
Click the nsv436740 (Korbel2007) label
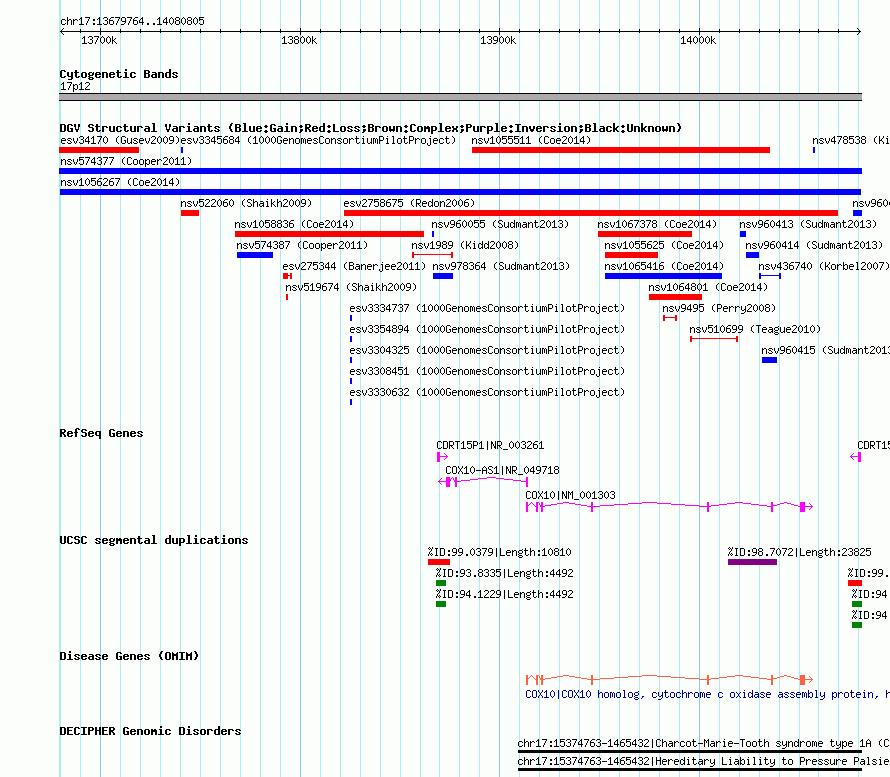click(x=824, y=266)
